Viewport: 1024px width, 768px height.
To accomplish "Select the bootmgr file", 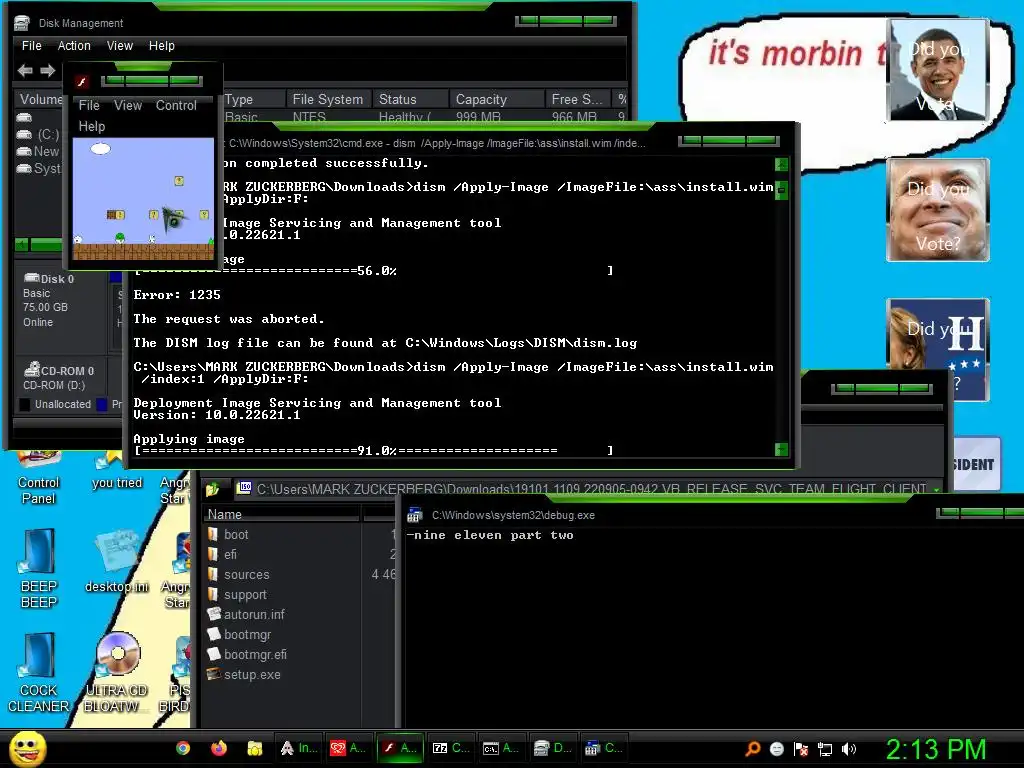I will pos(239,635).
